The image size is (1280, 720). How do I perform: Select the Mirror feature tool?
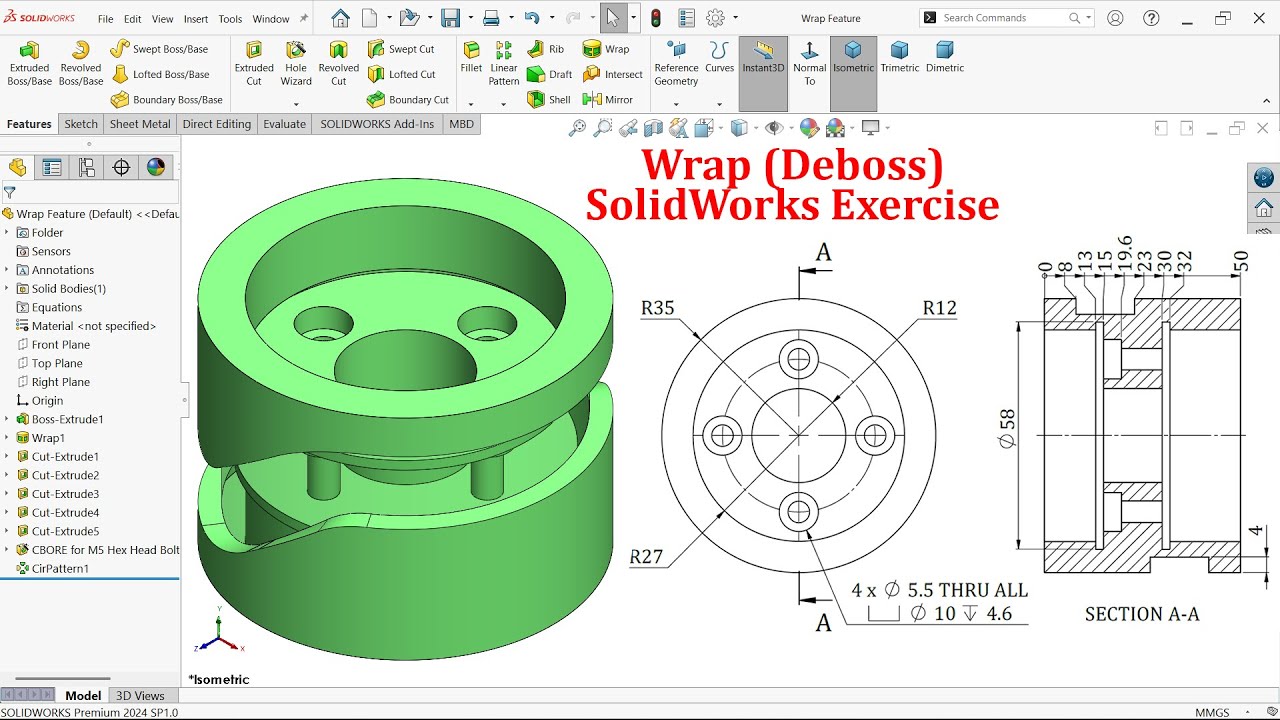click(608, 99)
